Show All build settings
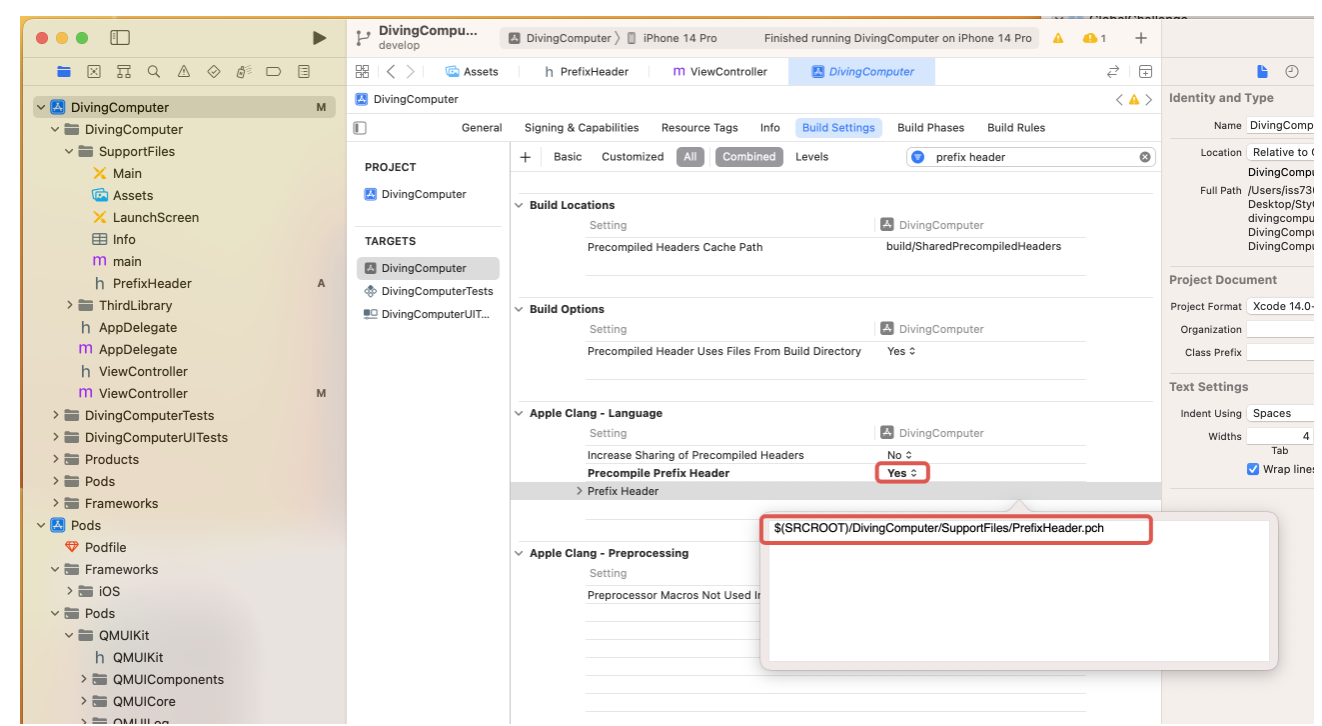 [690, 157]
